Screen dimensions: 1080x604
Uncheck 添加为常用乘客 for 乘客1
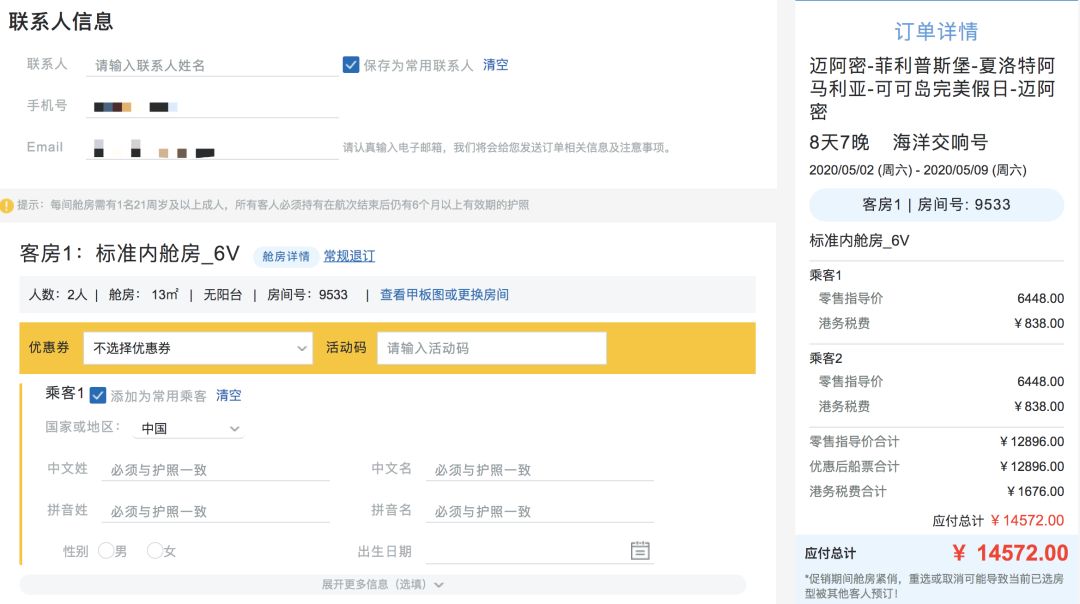(97, 395)
